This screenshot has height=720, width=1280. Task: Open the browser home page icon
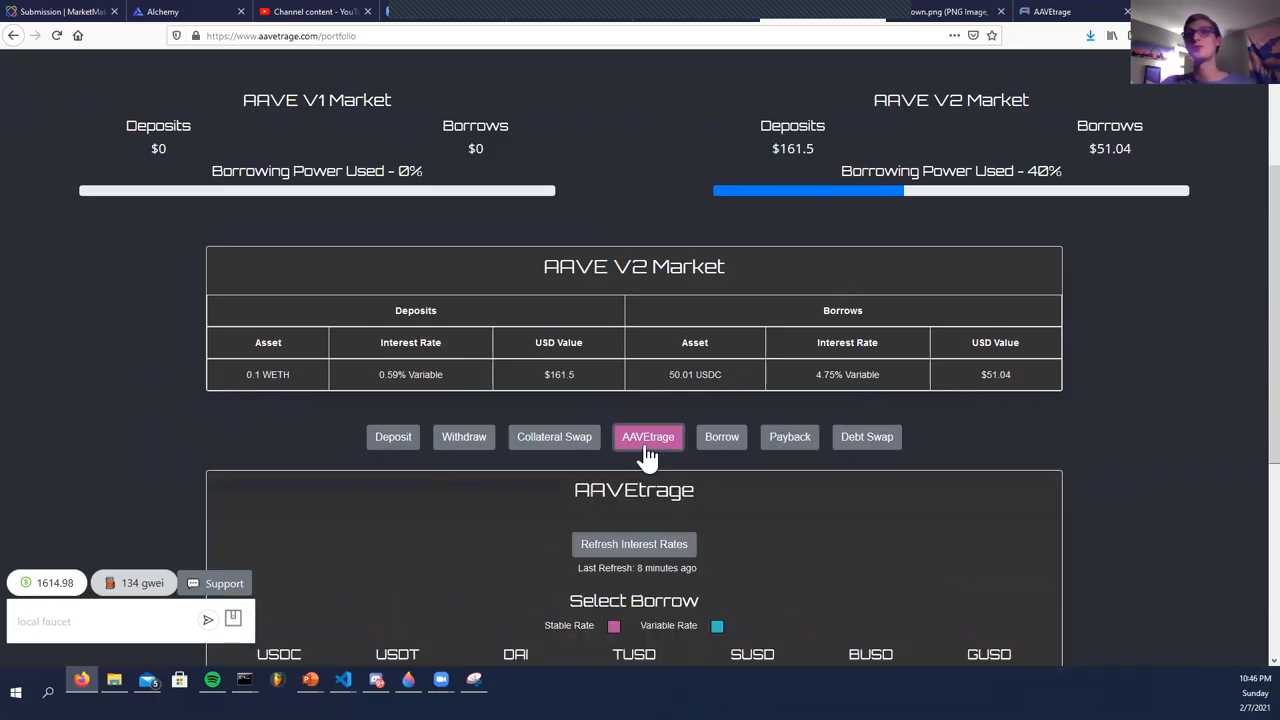pos(78,35)
